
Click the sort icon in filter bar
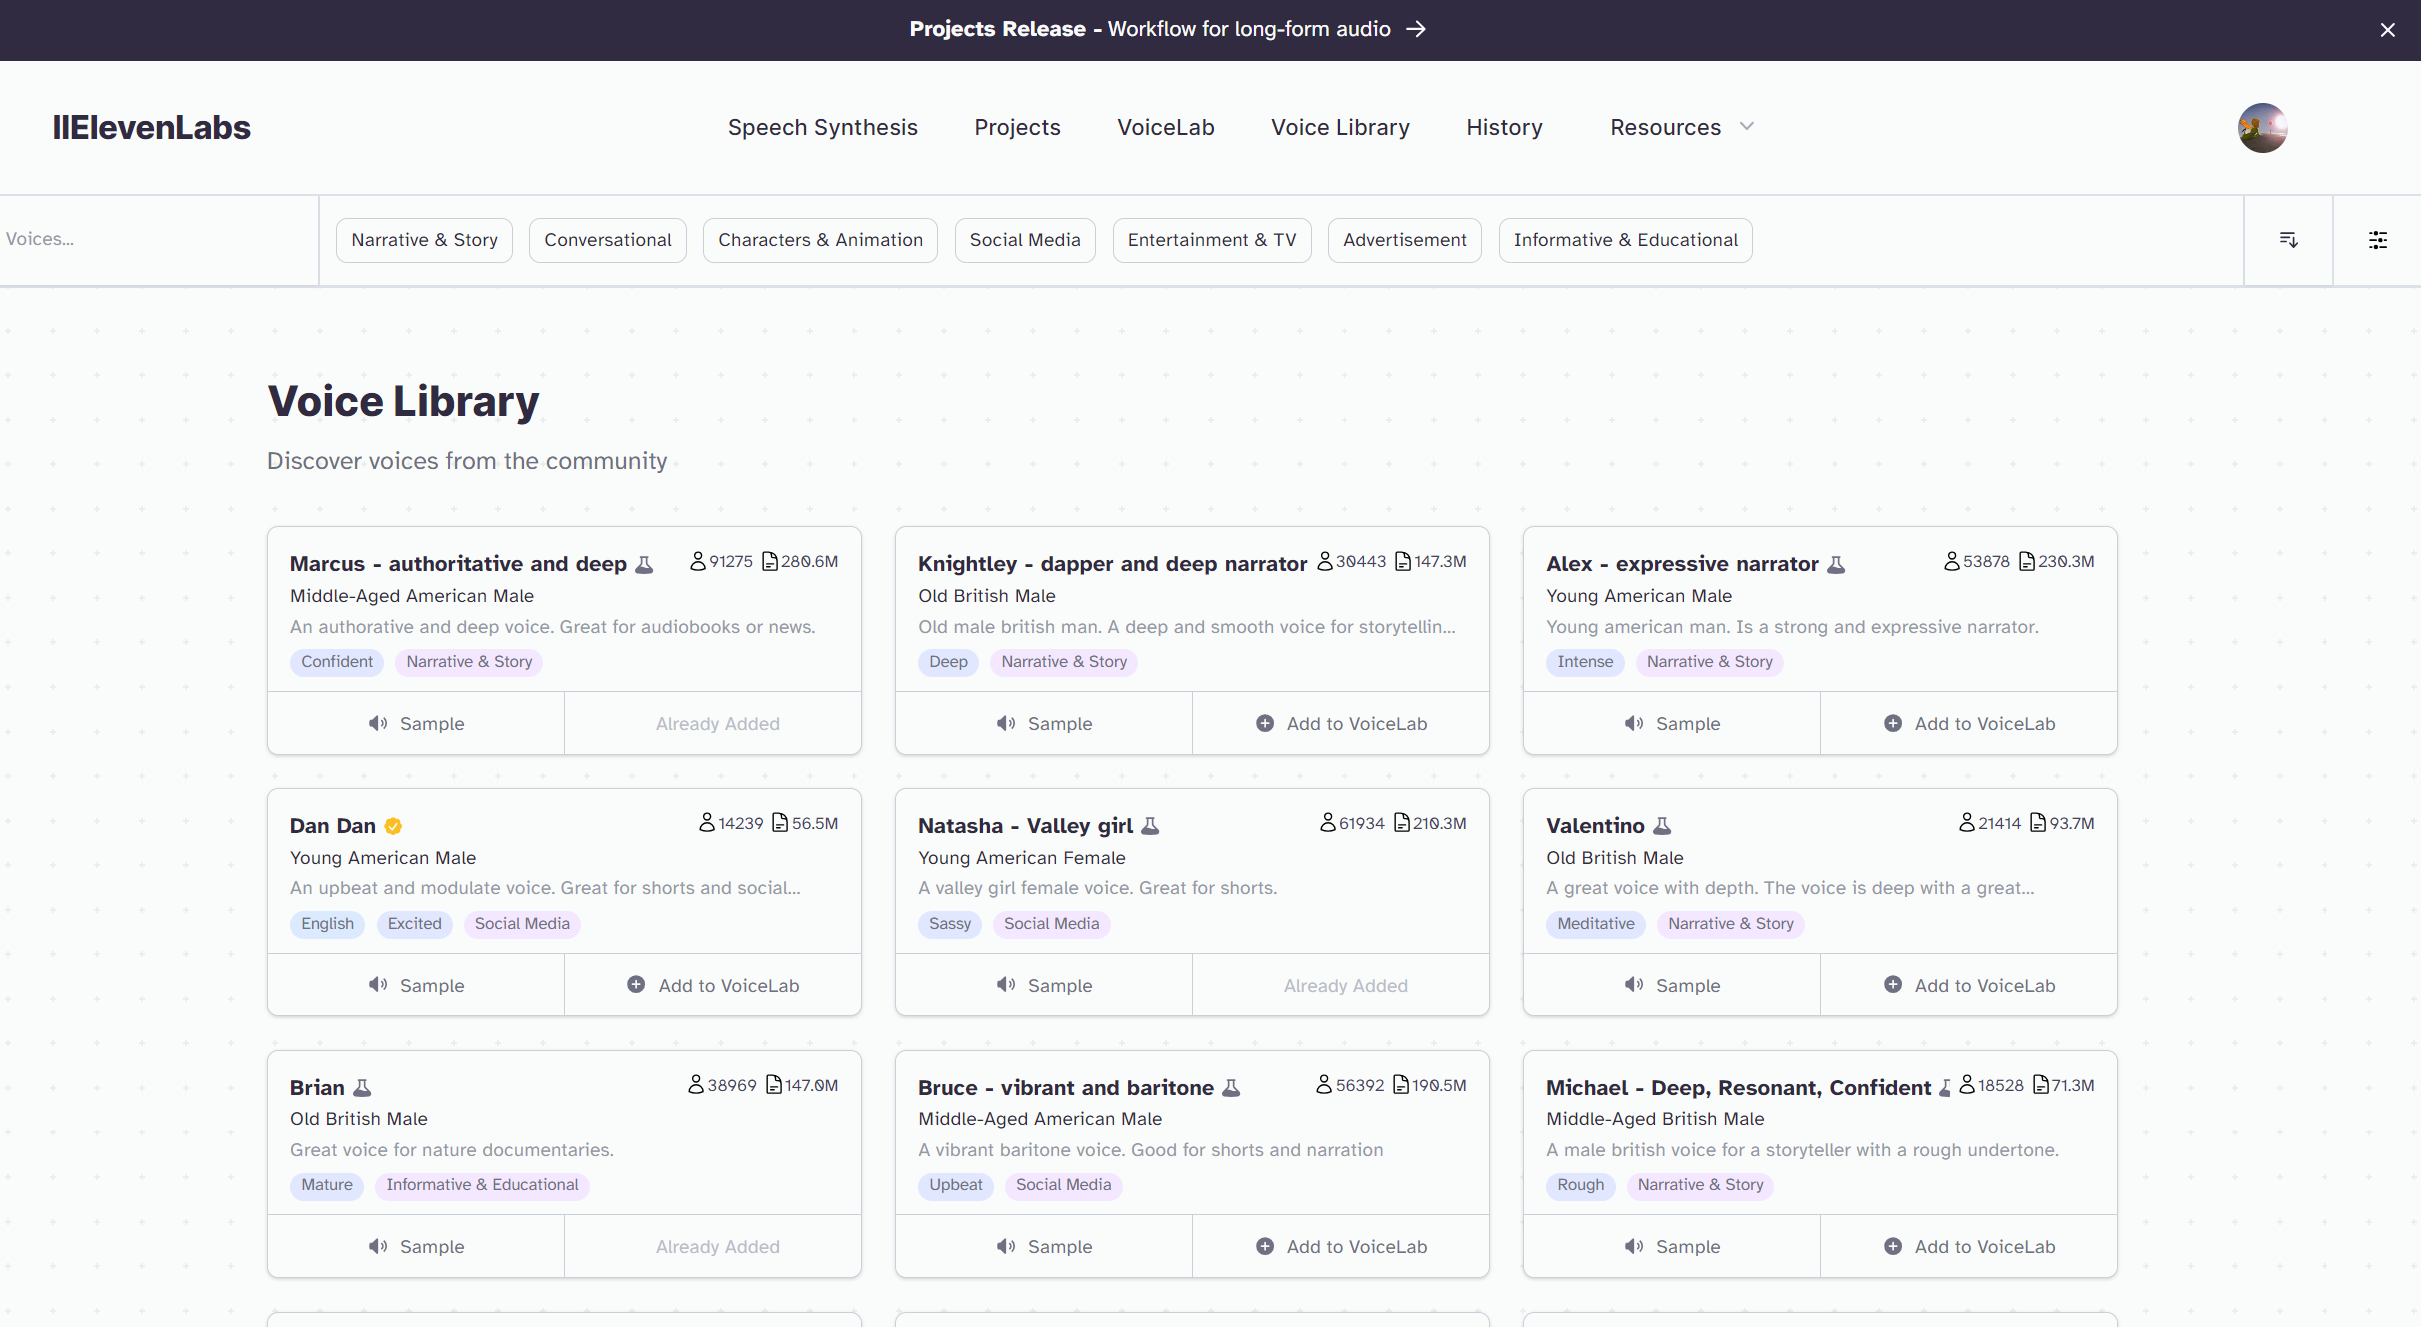(2288, 240)
